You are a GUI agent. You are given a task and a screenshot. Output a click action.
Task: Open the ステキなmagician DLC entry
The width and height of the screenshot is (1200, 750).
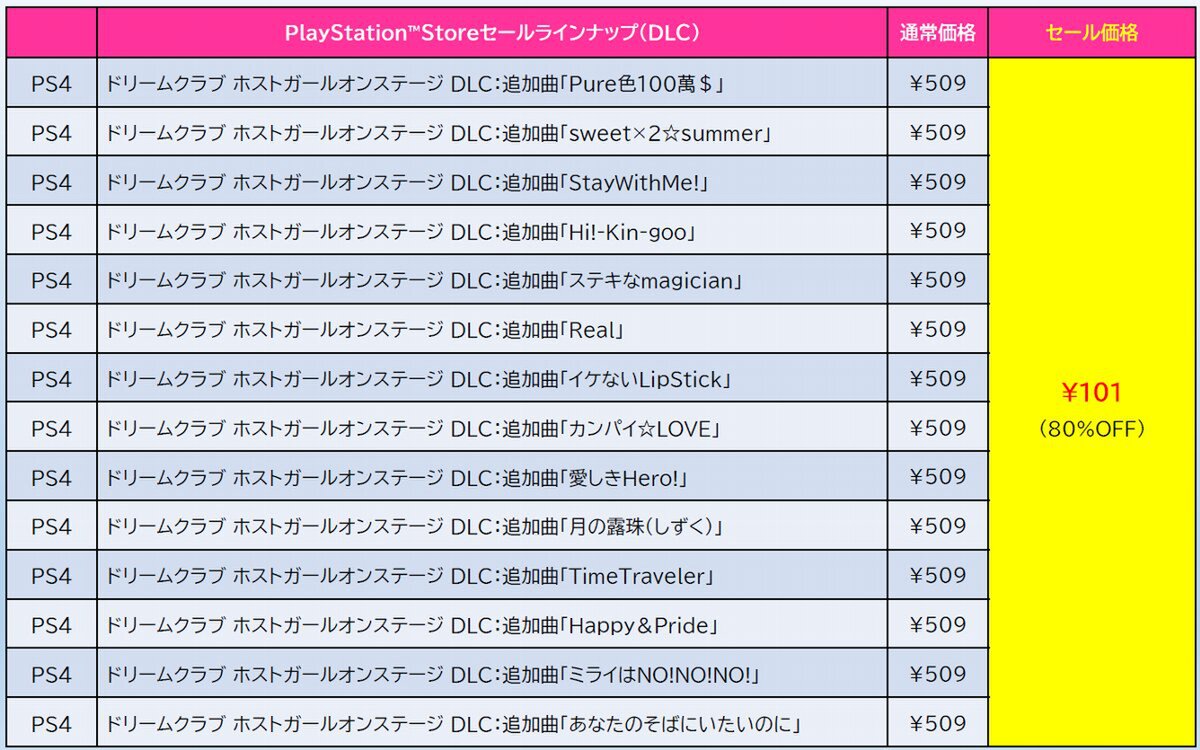click(423, 280)
